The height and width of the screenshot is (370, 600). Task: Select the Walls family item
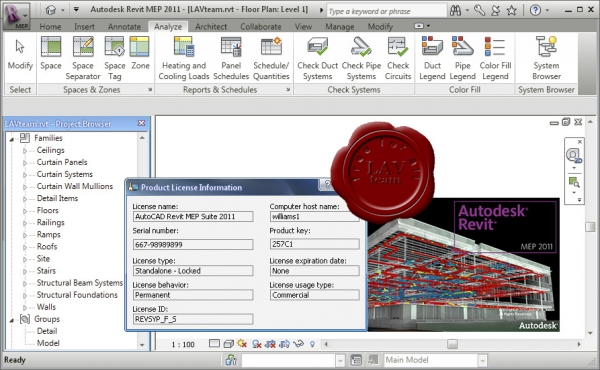click(46, 307)
